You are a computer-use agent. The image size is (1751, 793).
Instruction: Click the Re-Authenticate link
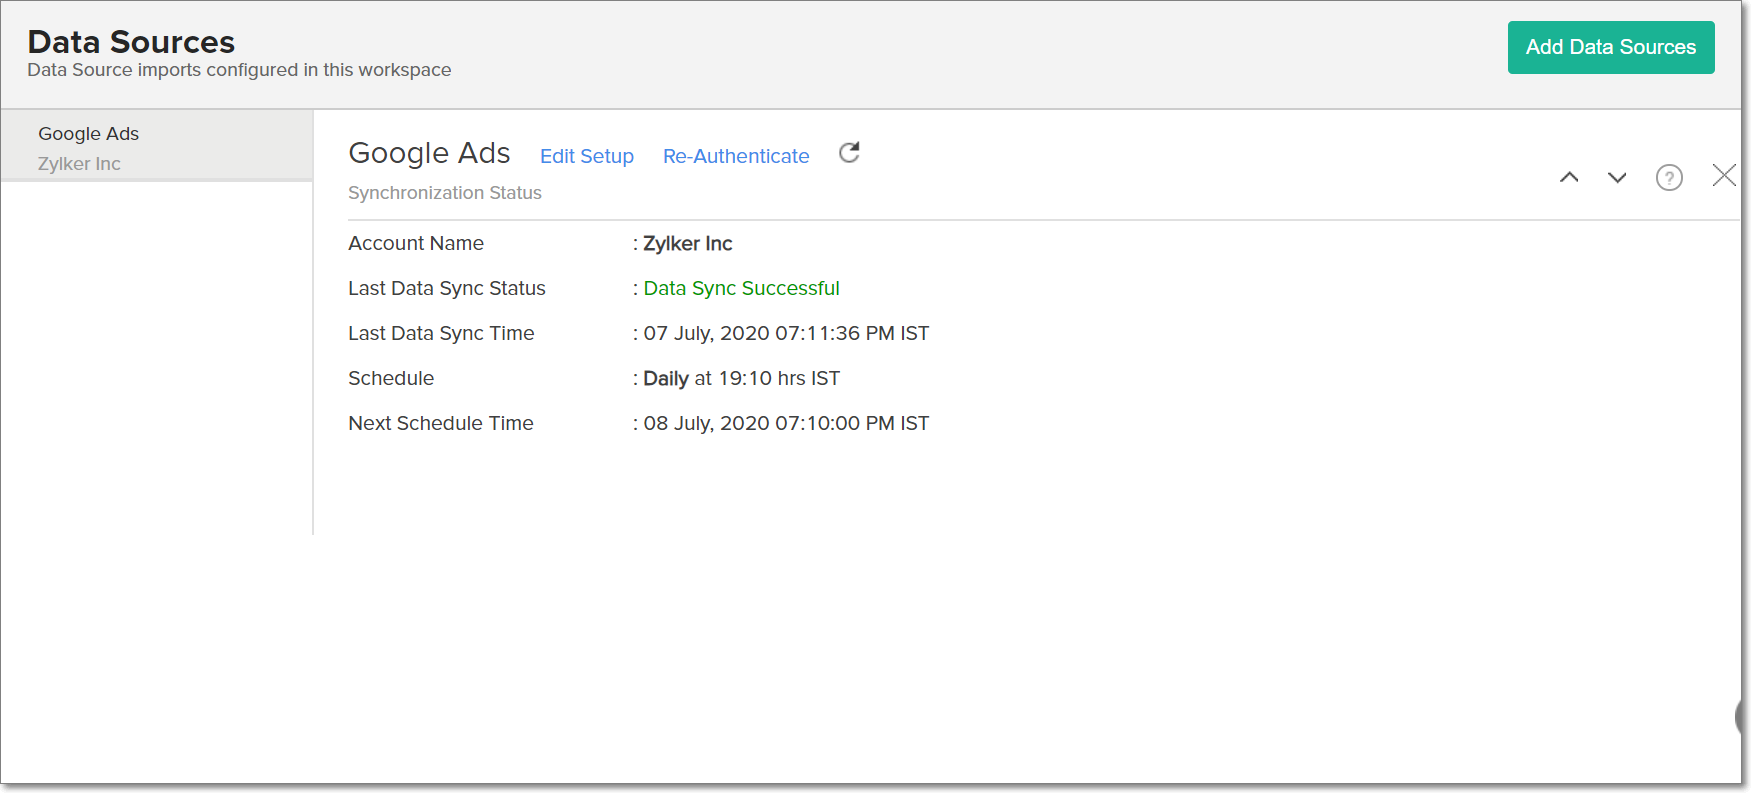736,156
